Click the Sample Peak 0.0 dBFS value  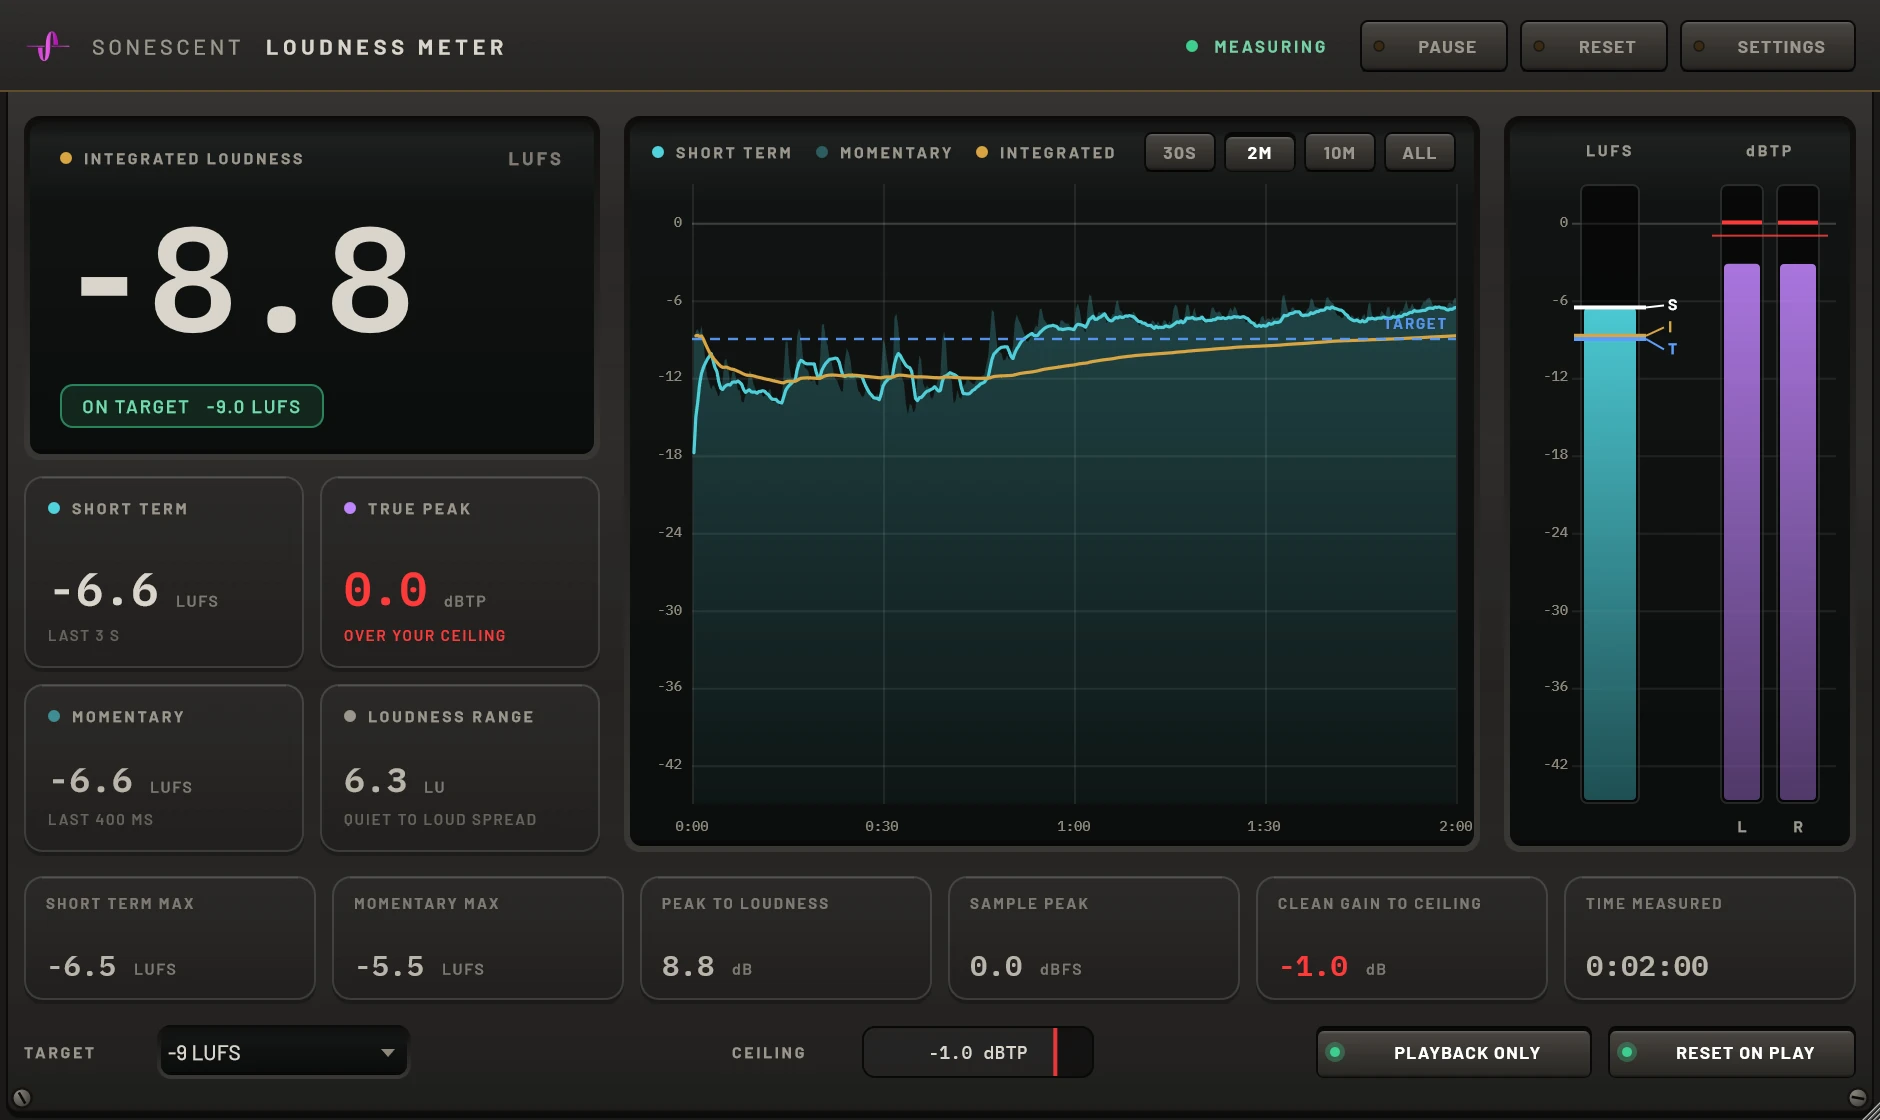pyautogui.click(x=996, y=967)
